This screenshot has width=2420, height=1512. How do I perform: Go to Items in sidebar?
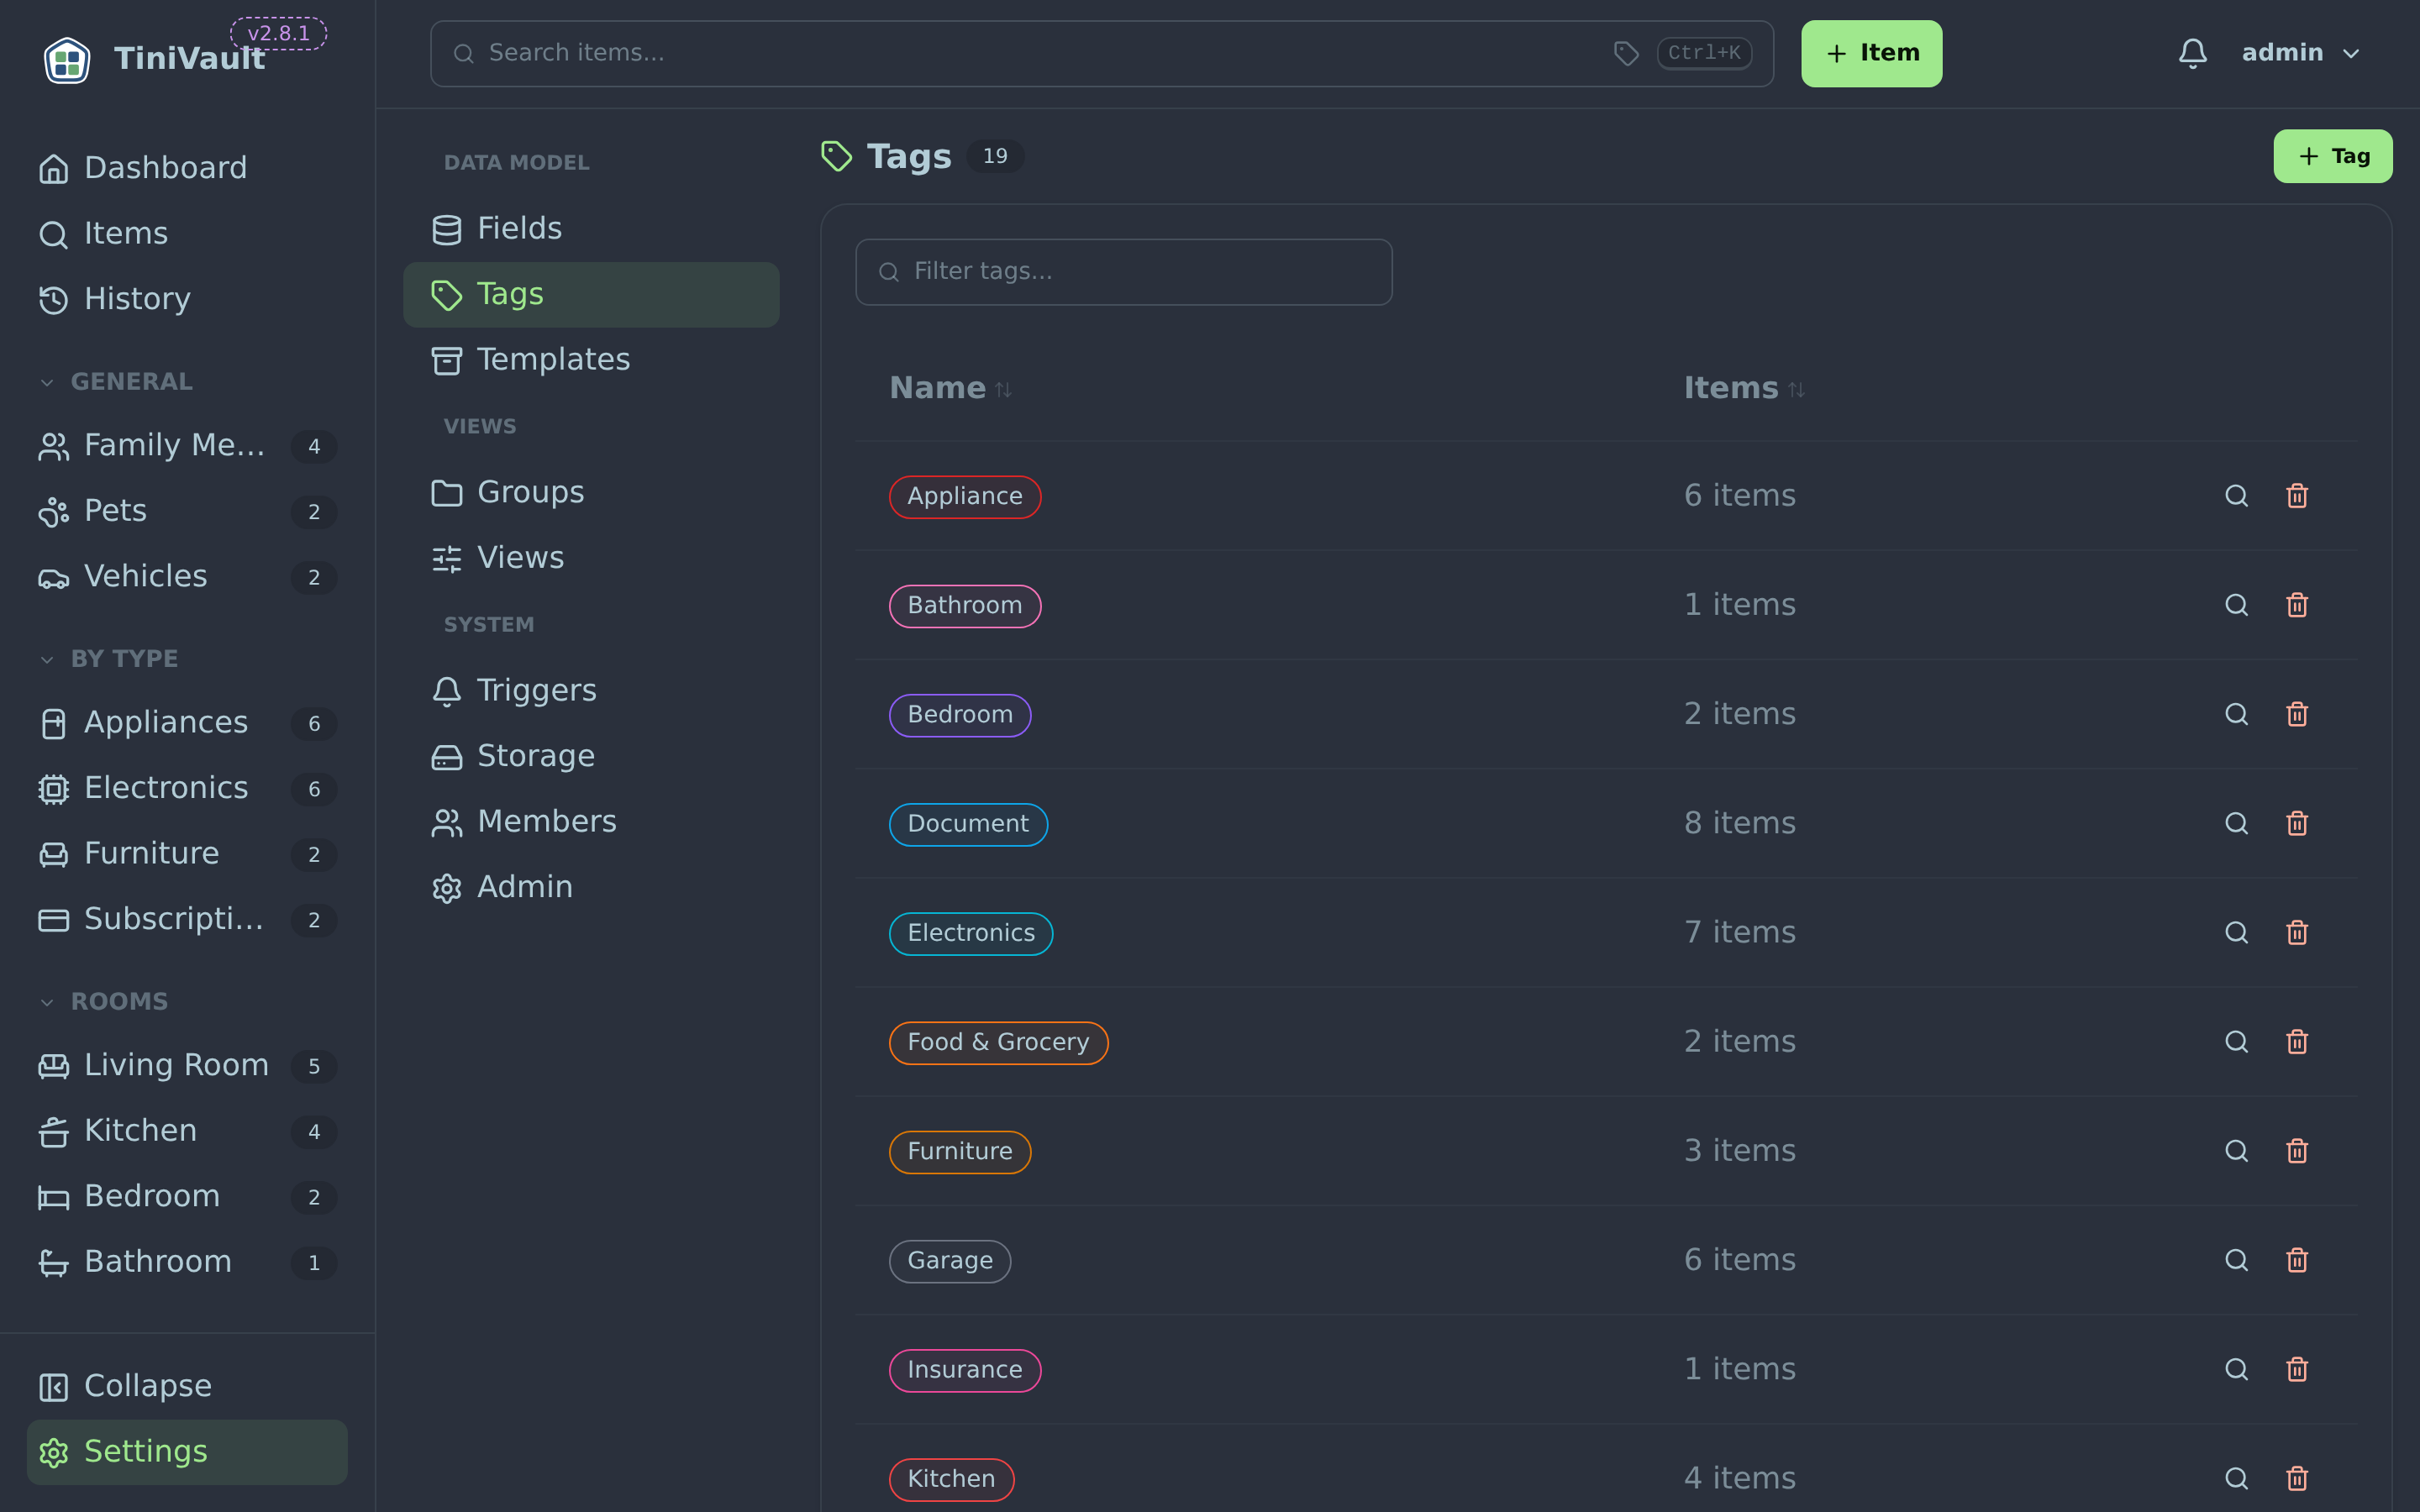point(187,234)
